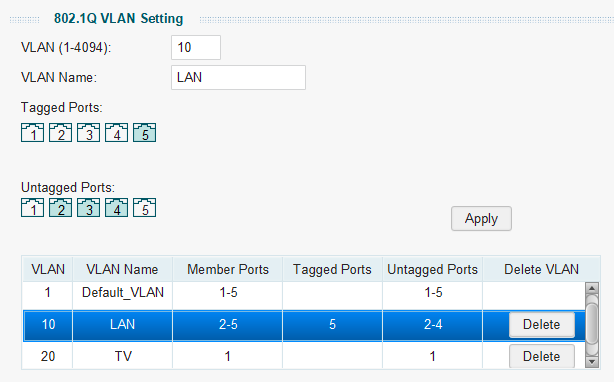Delete the TV VLAN 20 entry

pyautogui.click(x=542, y=356)
